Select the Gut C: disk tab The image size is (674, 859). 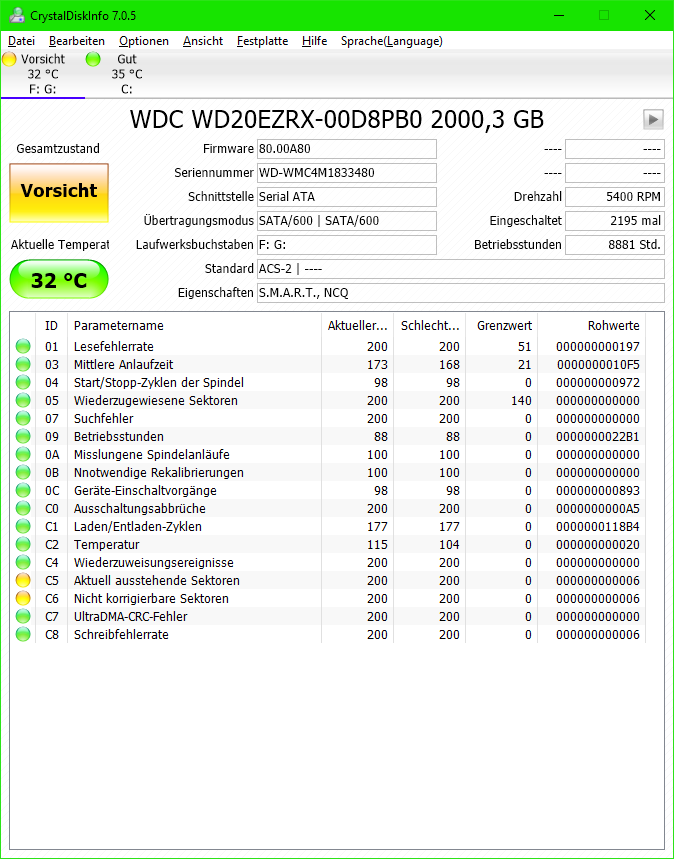[127, 74]
